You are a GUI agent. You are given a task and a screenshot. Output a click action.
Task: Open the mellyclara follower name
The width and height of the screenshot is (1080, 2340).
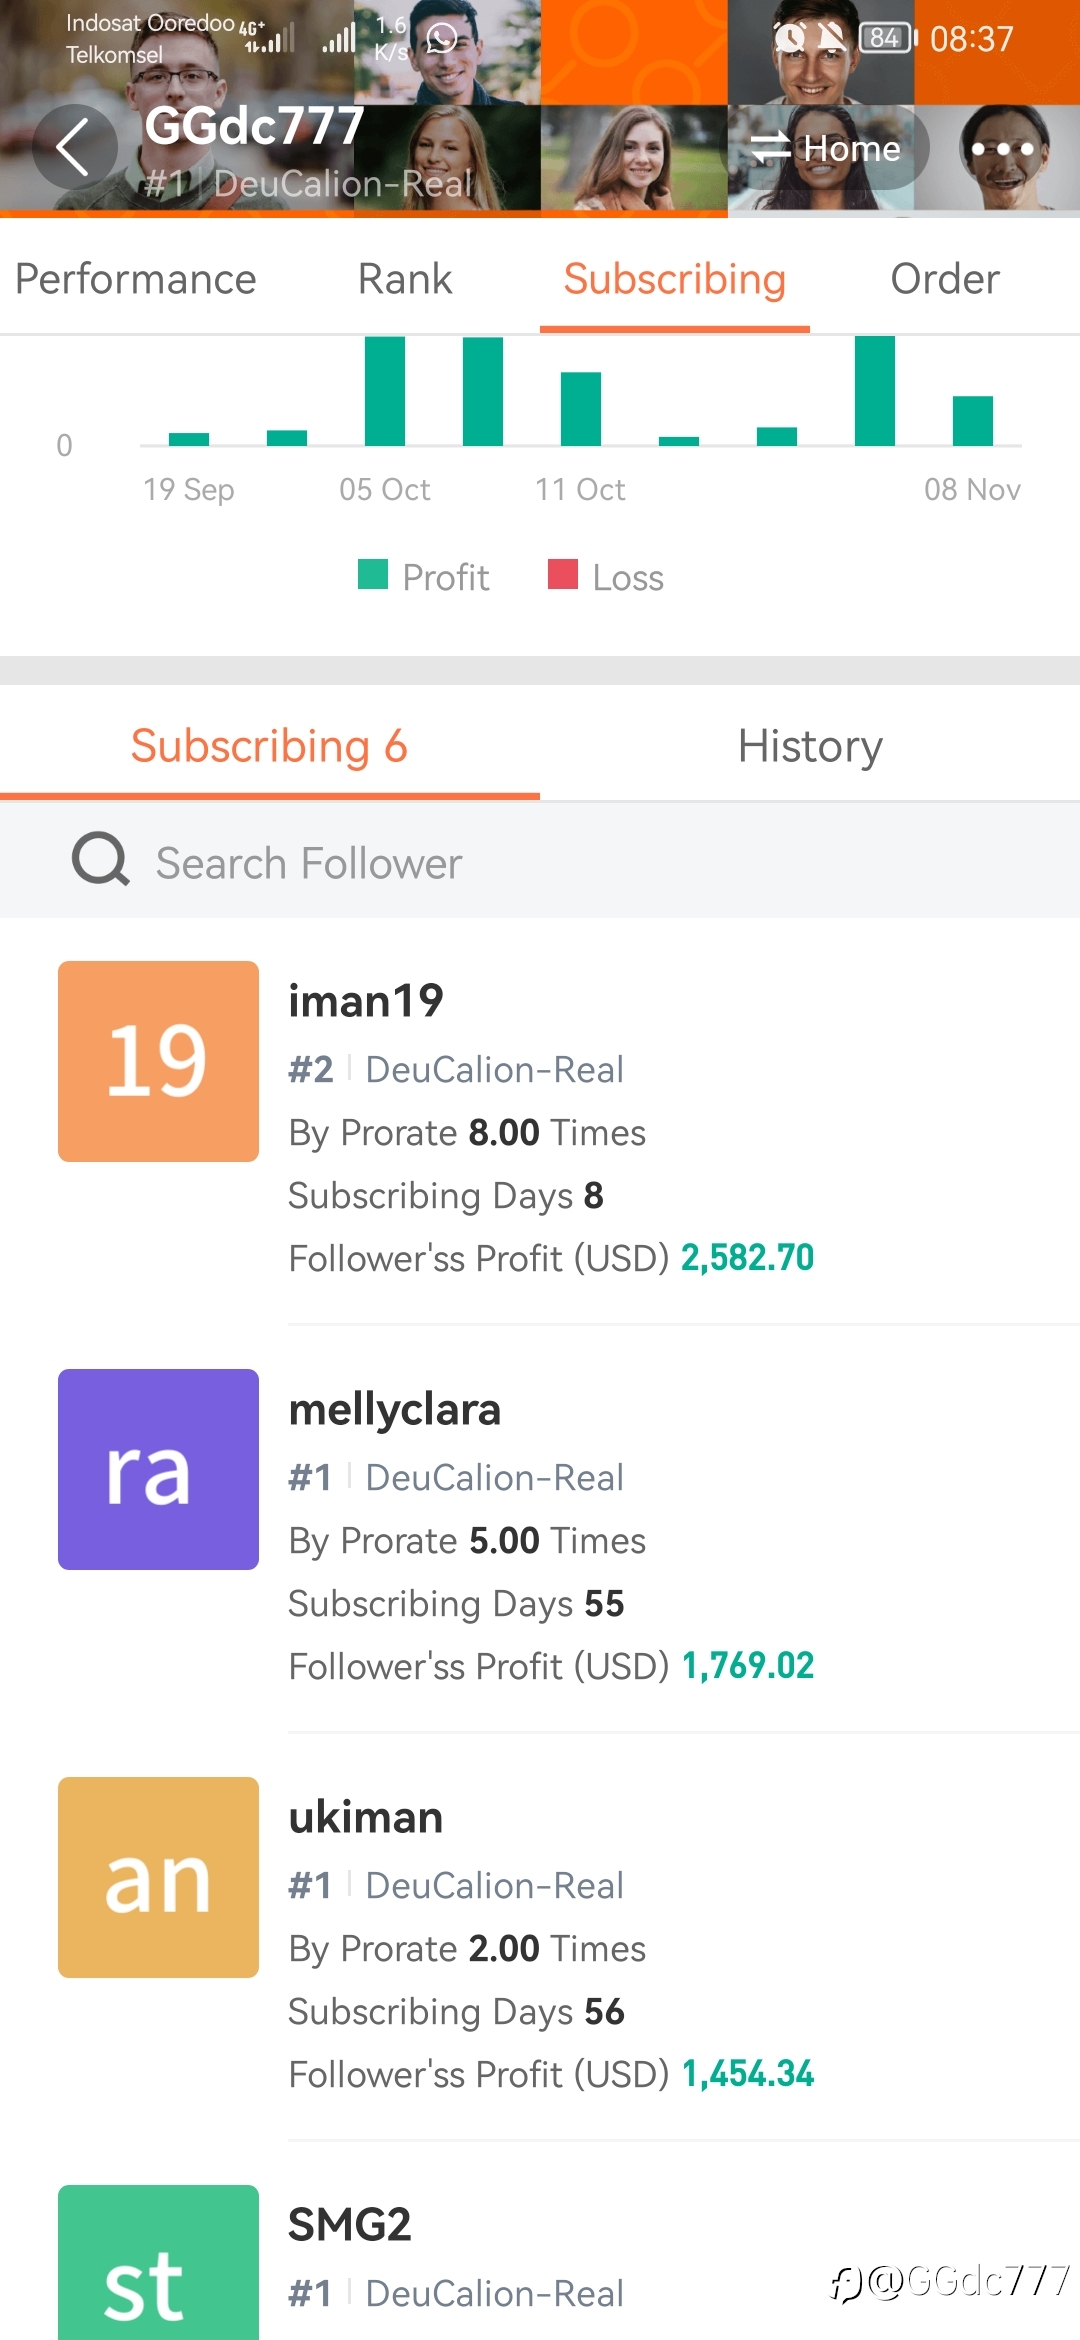(395, 1409)
